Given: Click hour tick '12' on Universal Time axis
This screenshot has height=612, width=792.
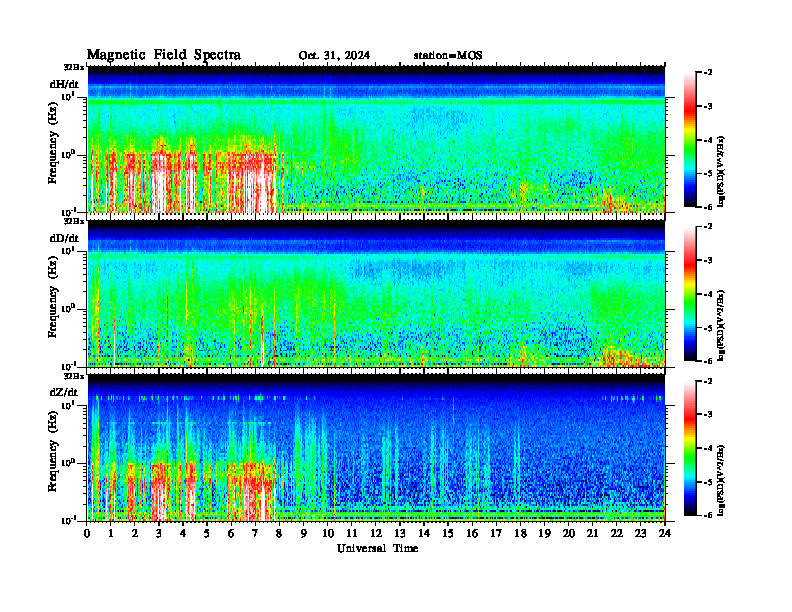Looking at the screenshot, I should [x=376, y=533].
